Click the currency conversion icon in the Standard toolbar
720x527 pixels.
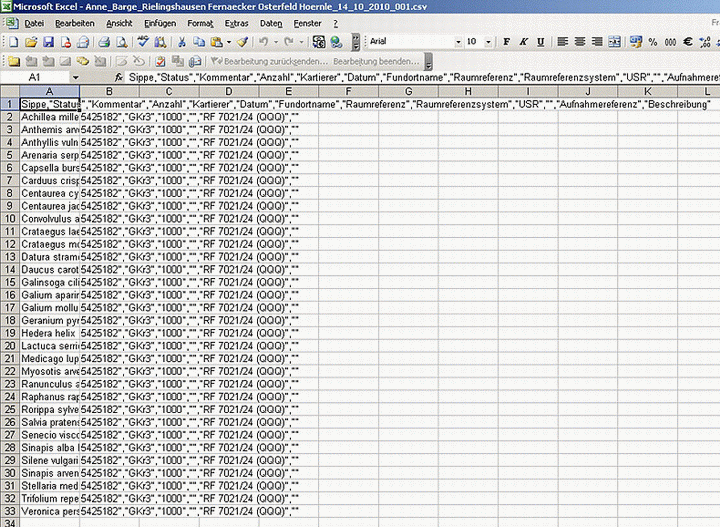319,42
